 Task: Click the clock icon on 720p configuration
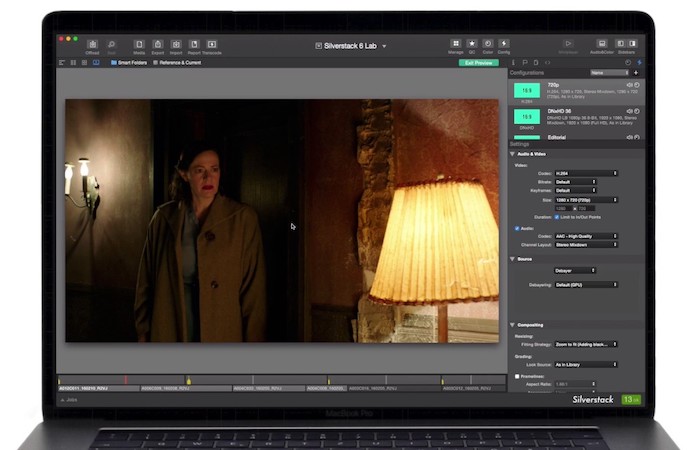(x=637, y=84)
